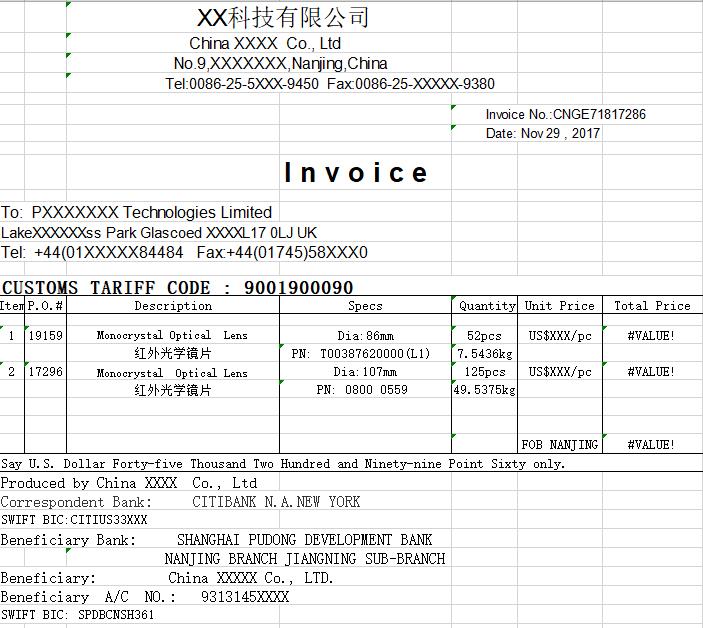Select the CUSTOMS TARIFF CODE 9001900090 row
Image resolution: width=703 pixels, height=628 pixels.
[178, 287]
